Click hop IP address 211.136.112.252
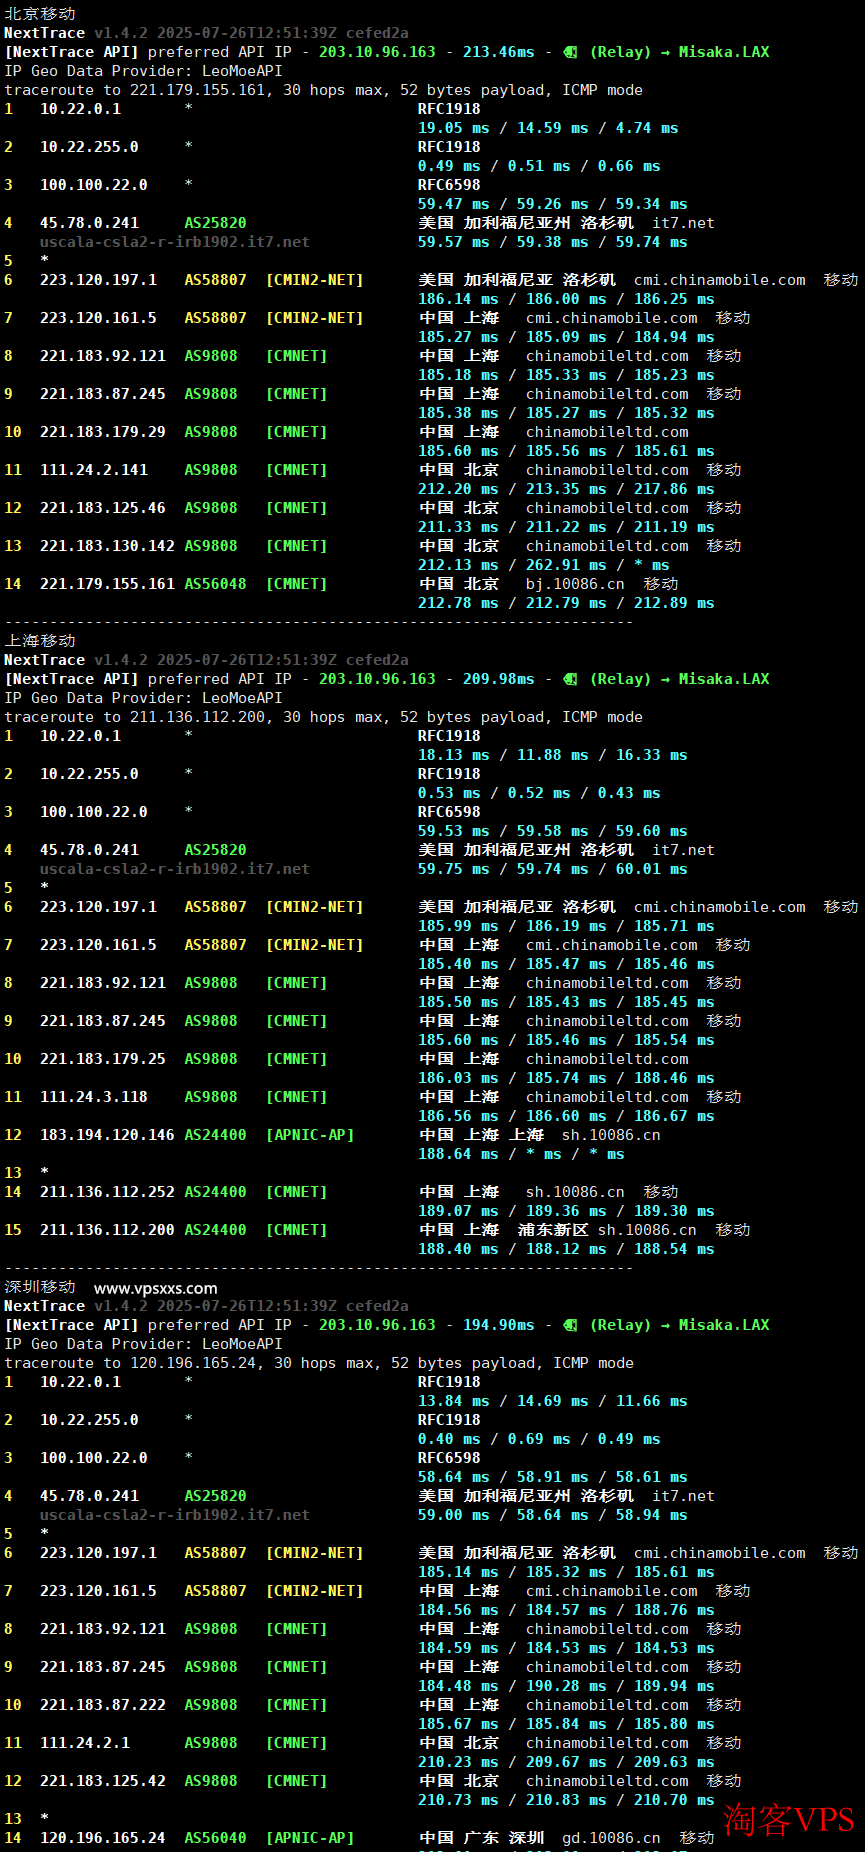The width and height of the screenshot is (865, 1852). click(107, 1192)
